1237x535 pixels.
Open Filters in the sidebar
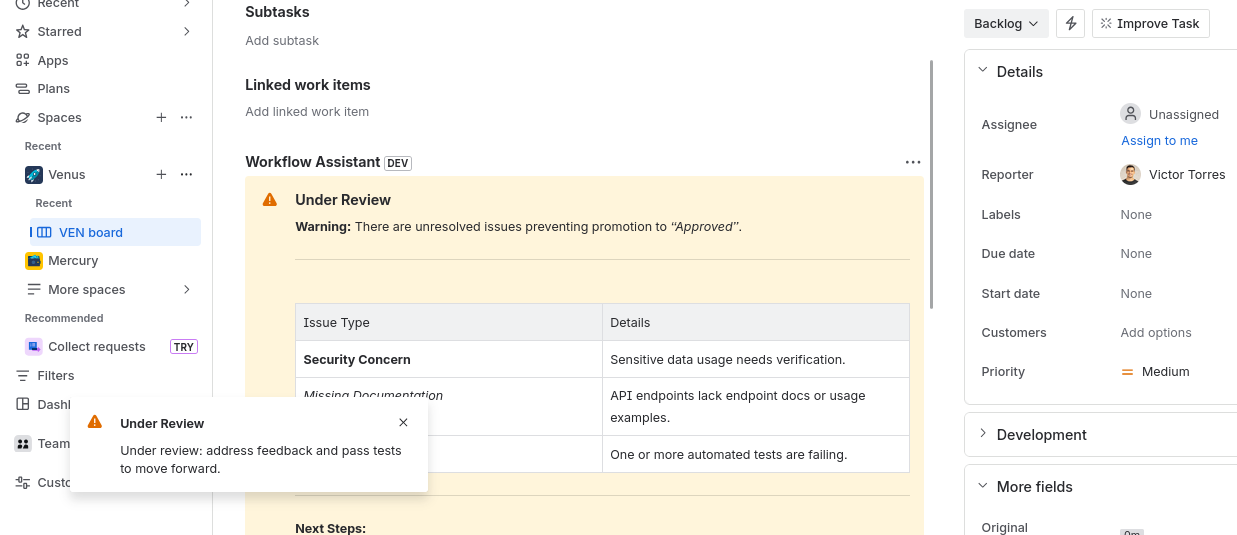[56, 376]
